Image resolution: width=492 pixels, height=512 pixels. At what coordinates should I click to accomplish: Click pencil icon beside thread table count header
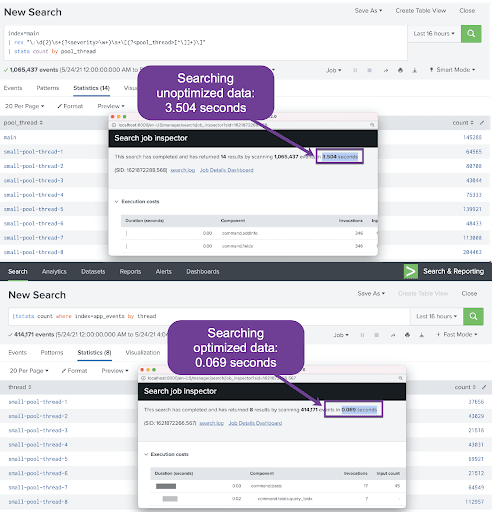point(484,387)
